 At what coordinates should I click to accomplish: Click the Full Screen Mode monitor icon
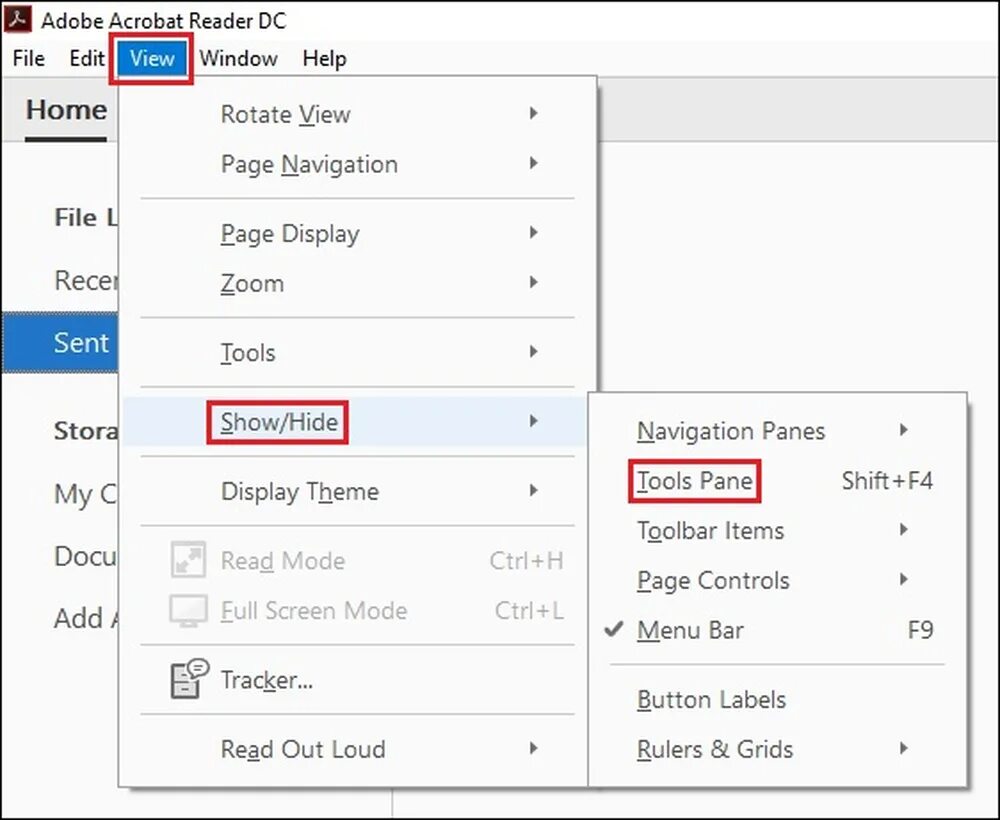tap(188, 610)
